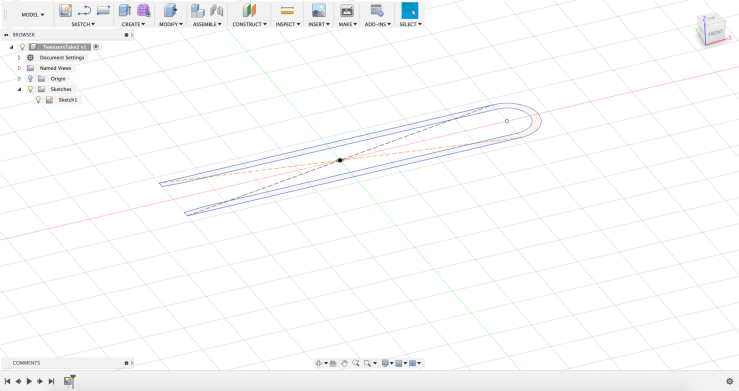Click the Press Pull modify icon
Image resolution: width=739 pixels, height=391 pixels.
click(170, 10)
